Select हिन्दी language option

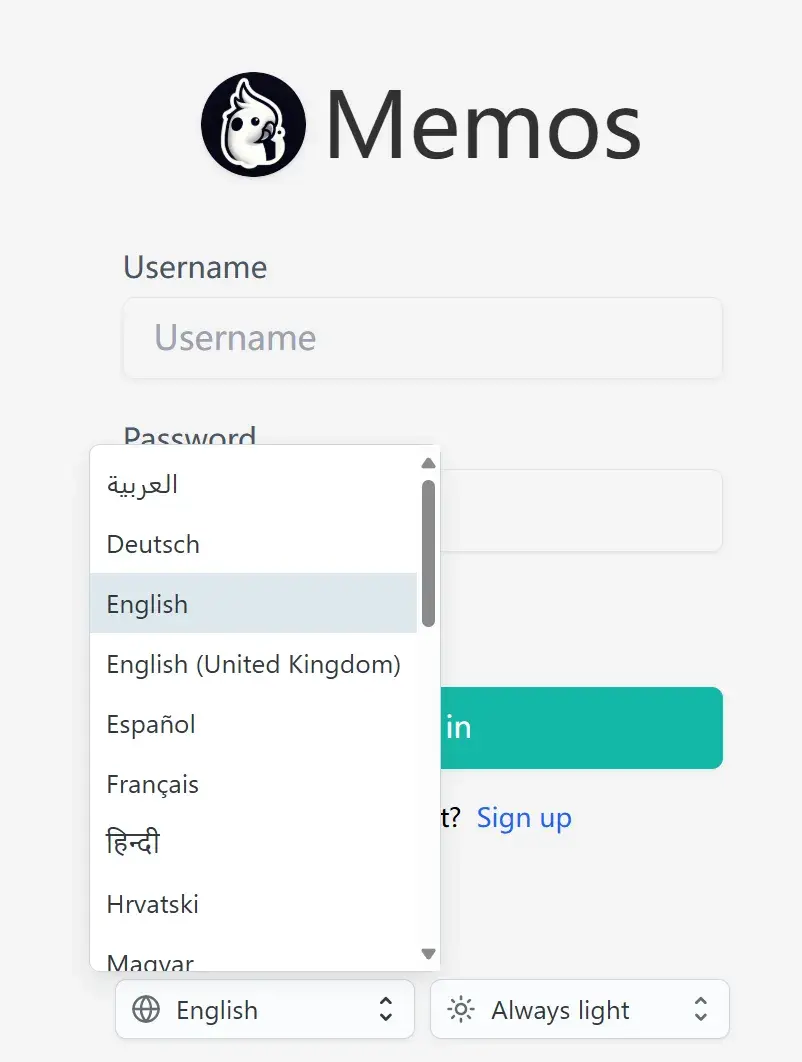click(133, 844)
